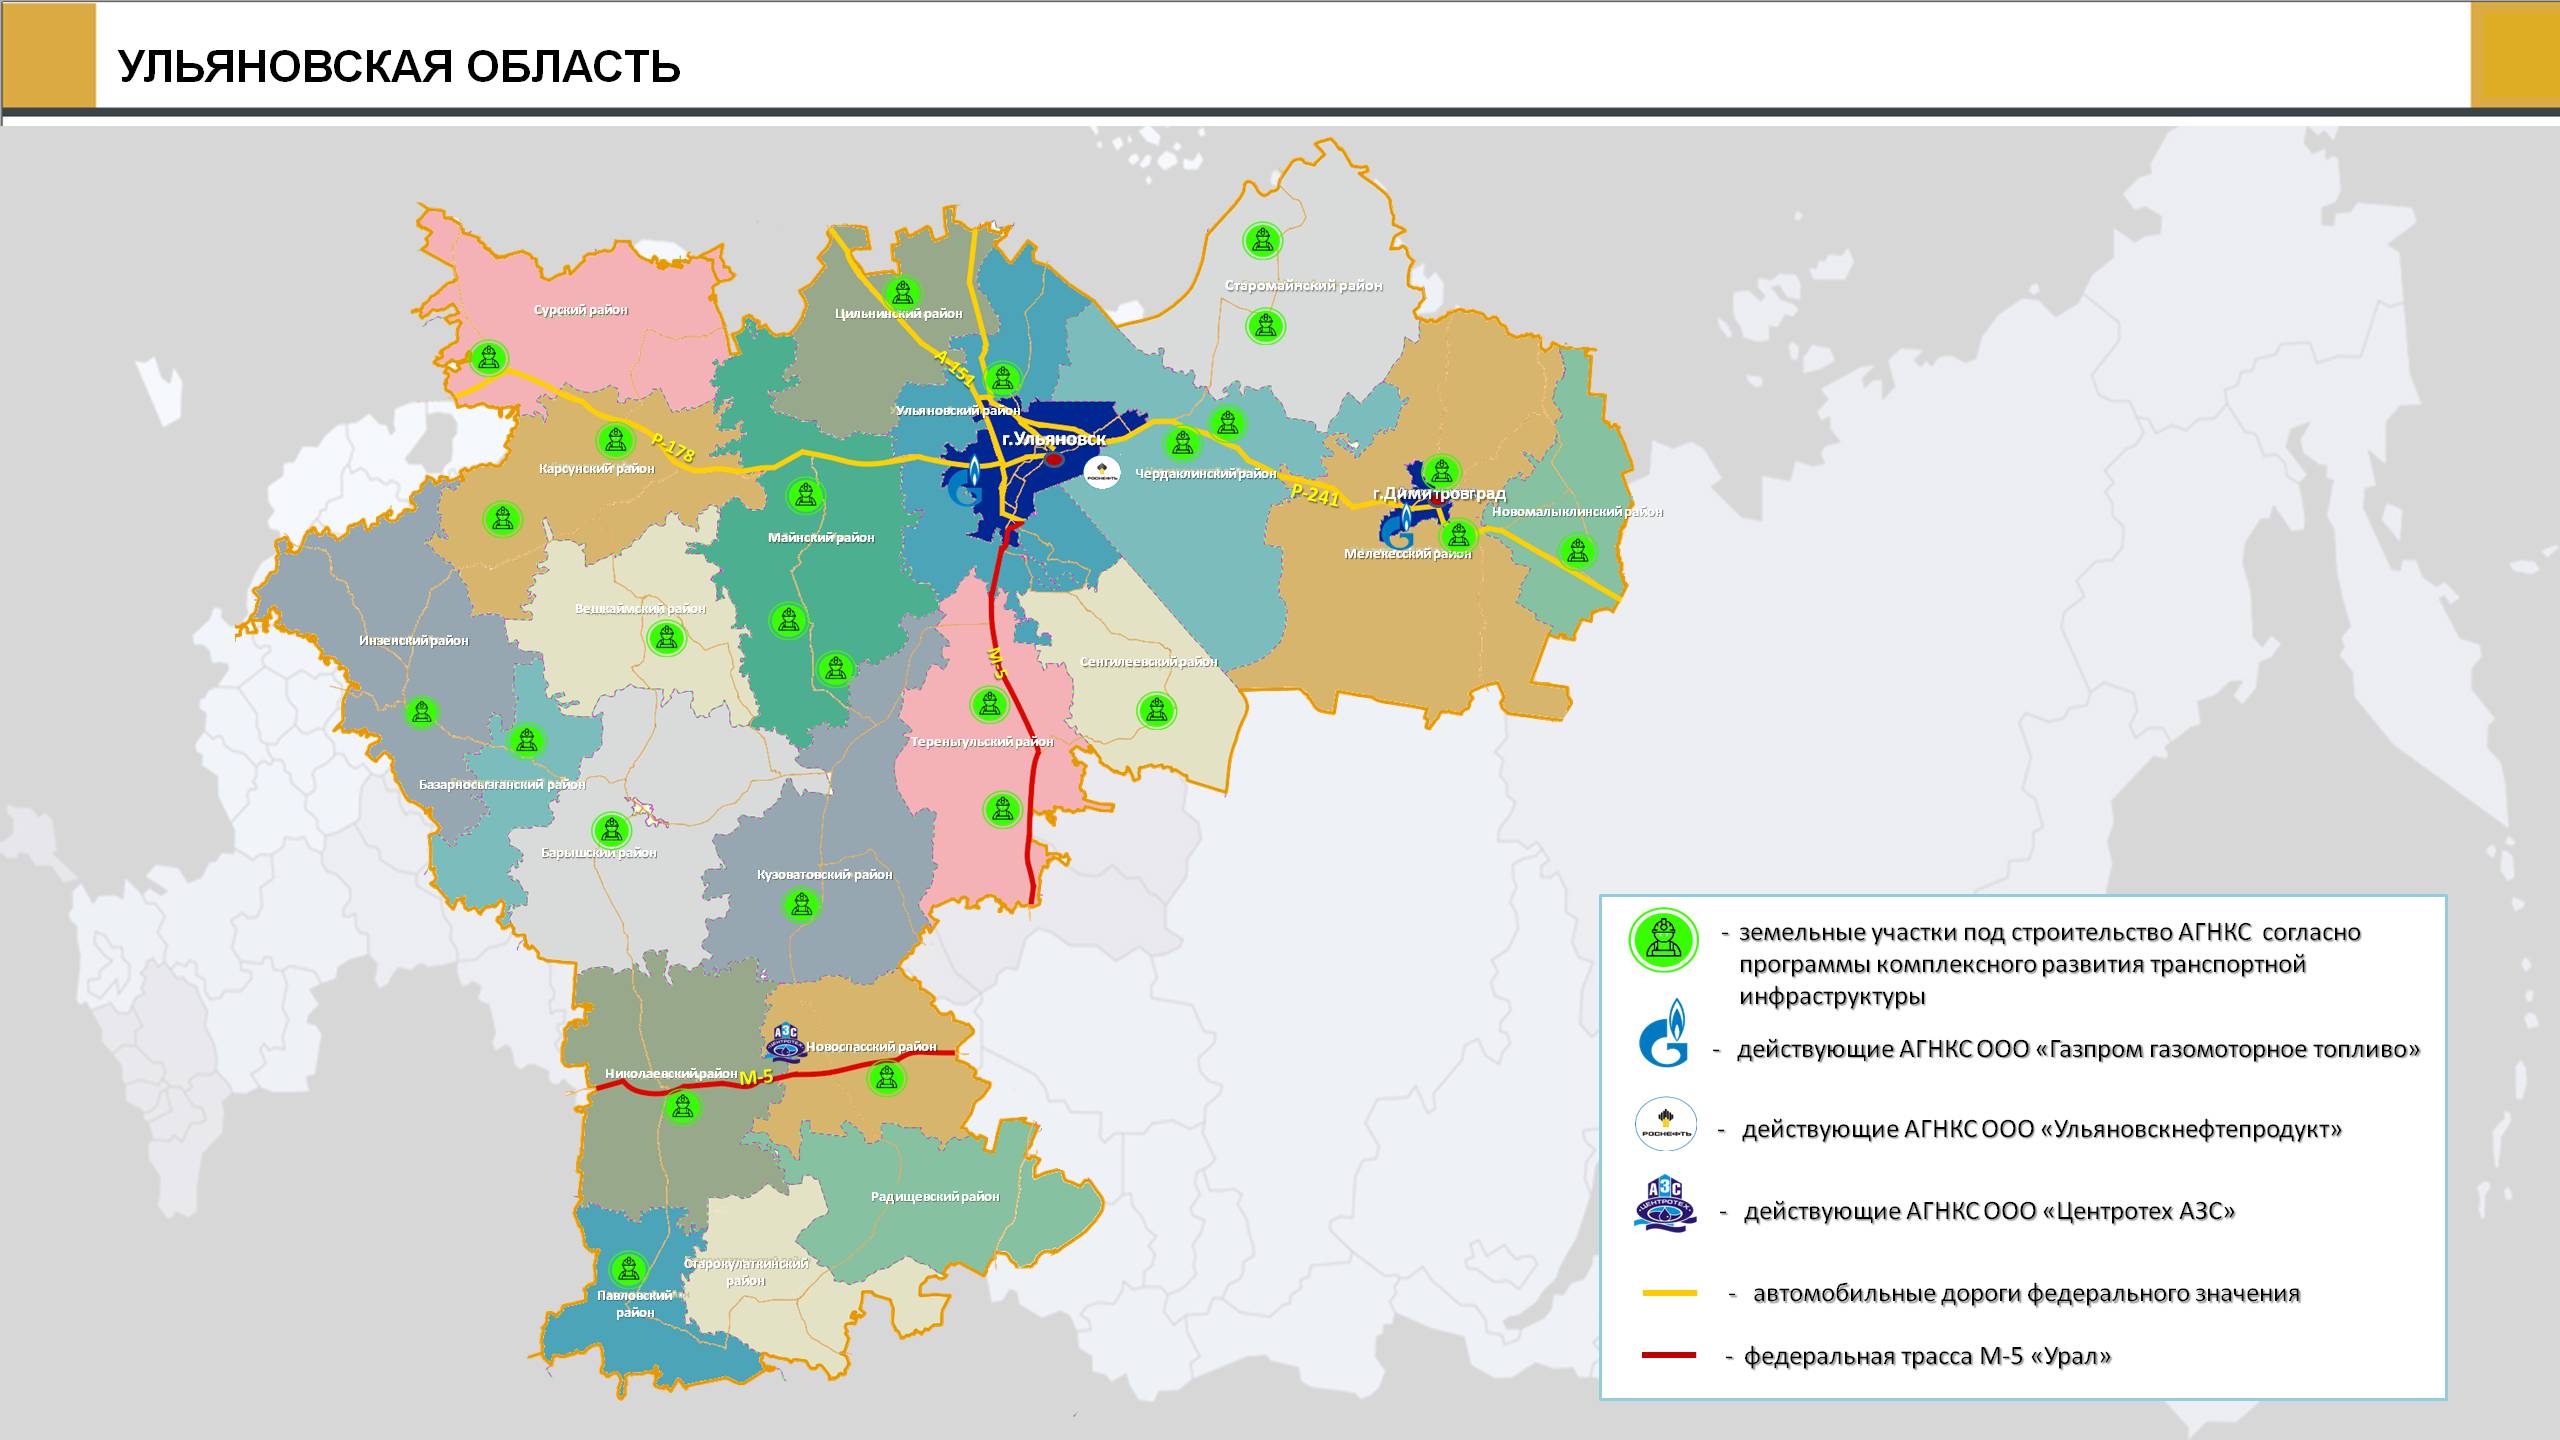Select the Барышский район label
This screenshot has width=2560, height=1440.
tap(599, 853)
